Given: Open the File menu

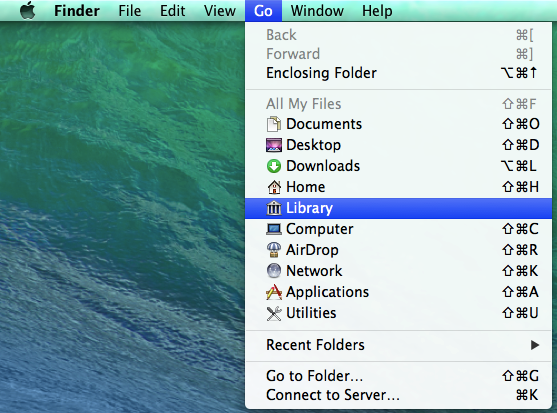Looking at the screenshot, I should click(129, 11).
